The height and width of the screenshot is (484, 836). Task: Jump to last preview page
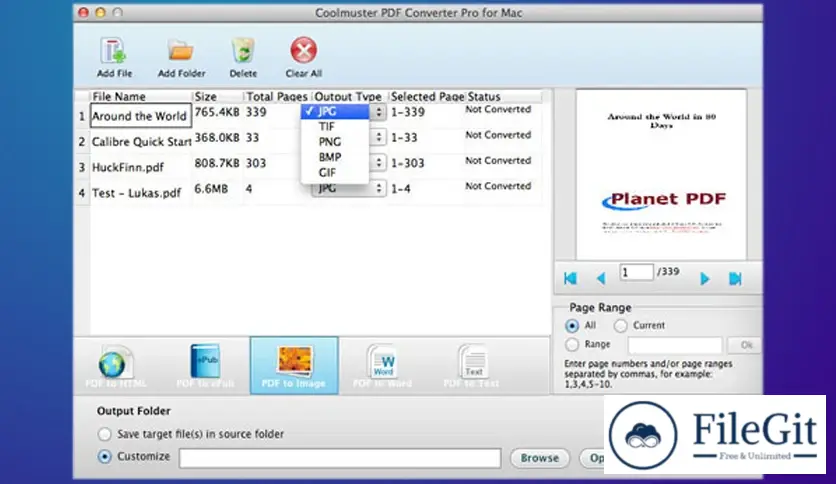pos(735,278)
